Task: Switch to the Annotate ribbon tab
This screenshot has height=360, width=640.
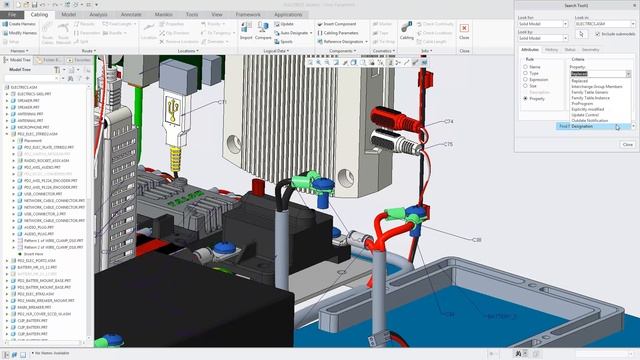Action: coord(131,15)
